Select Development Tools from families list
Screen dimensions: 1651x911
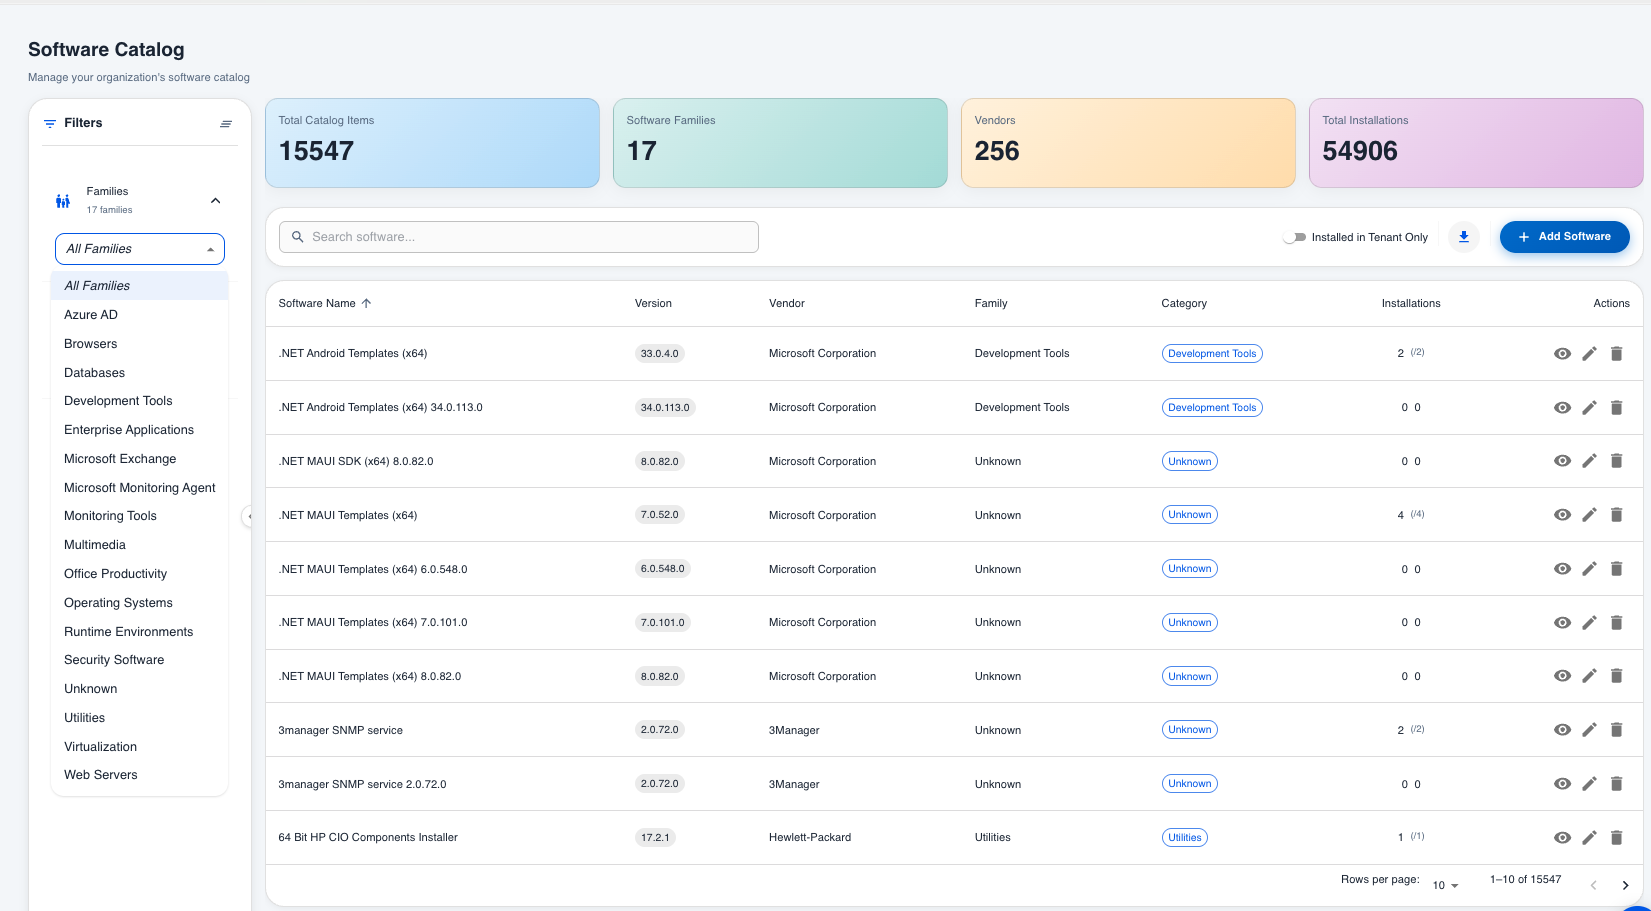click(x=118, y=401)
